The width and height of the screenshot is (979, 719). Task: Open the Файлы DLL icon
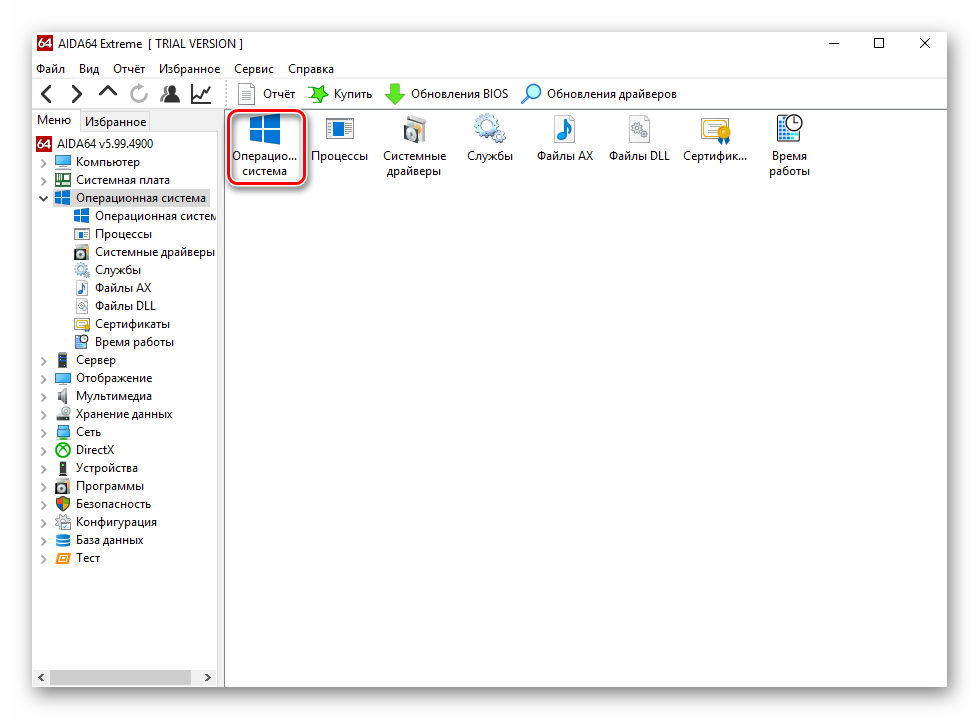point(639,139)
